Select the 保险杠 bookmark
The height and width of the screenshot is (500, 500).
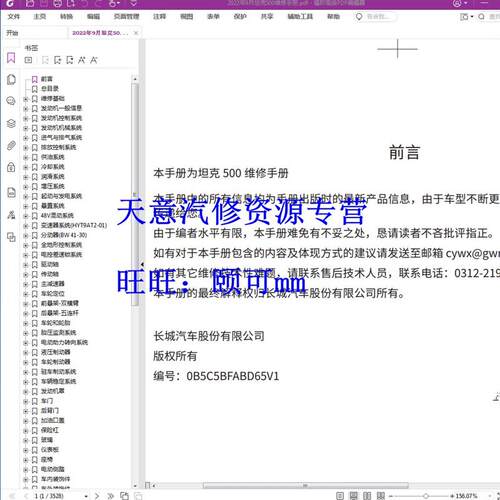pyautogui.click(x=50, y=430)
